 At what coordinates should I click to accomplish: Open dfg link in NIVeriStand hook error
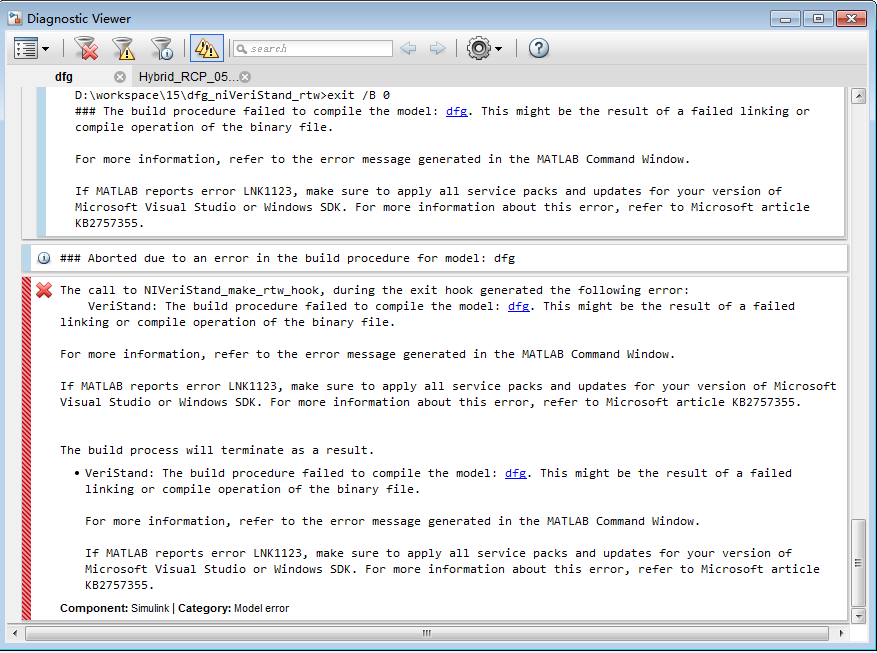coord(518,306)
